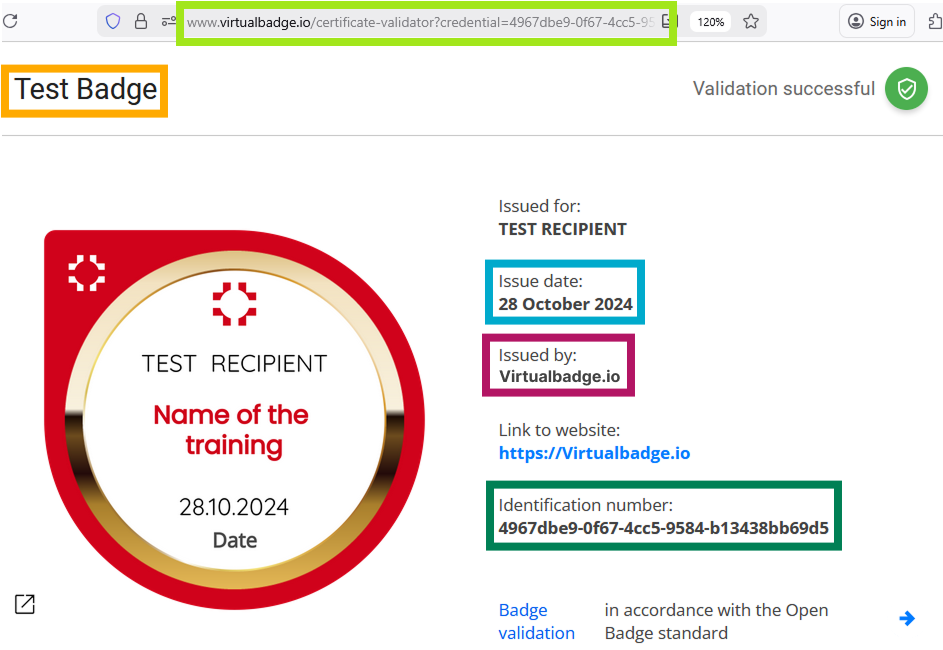The height and width of the screenshot is (650, 943).
Task: Select the Test Badge heading text
Action: [x=85, y=89]
